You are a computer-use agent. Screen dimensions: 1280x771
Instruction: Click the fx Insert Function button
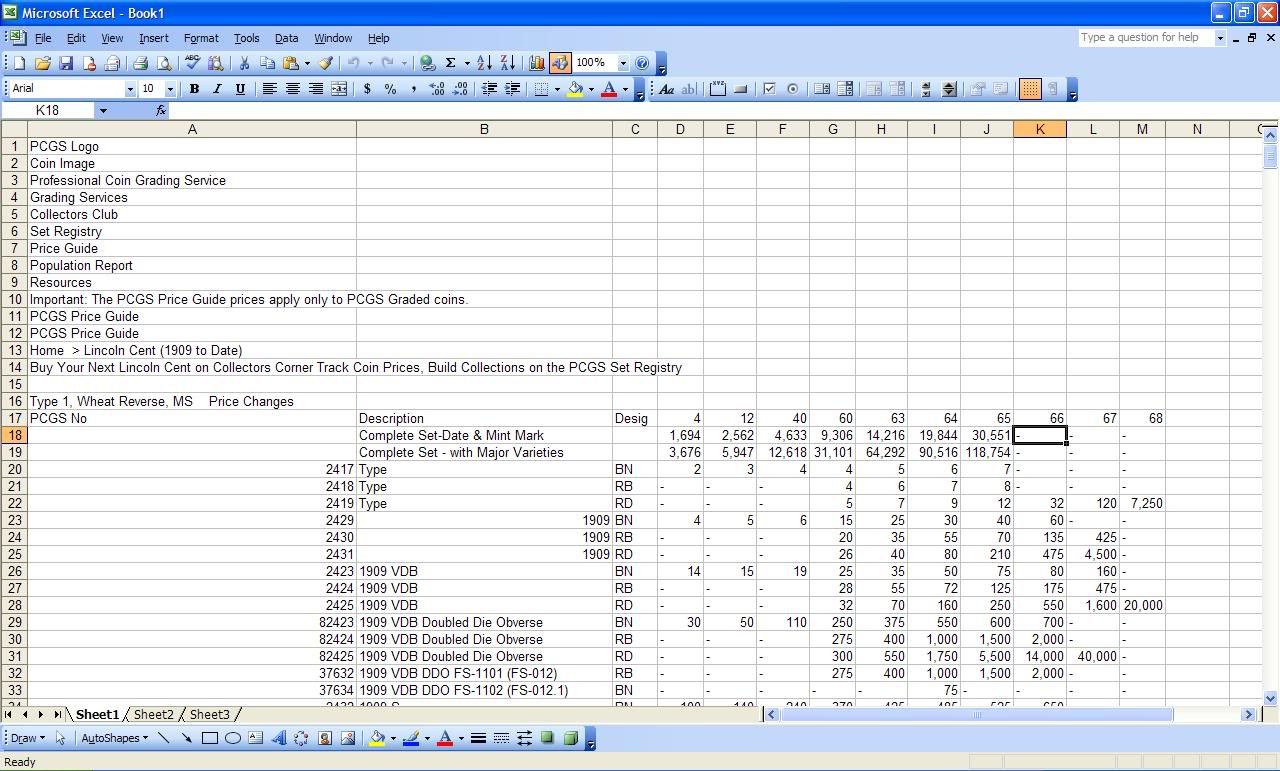[x=161, y=110]
